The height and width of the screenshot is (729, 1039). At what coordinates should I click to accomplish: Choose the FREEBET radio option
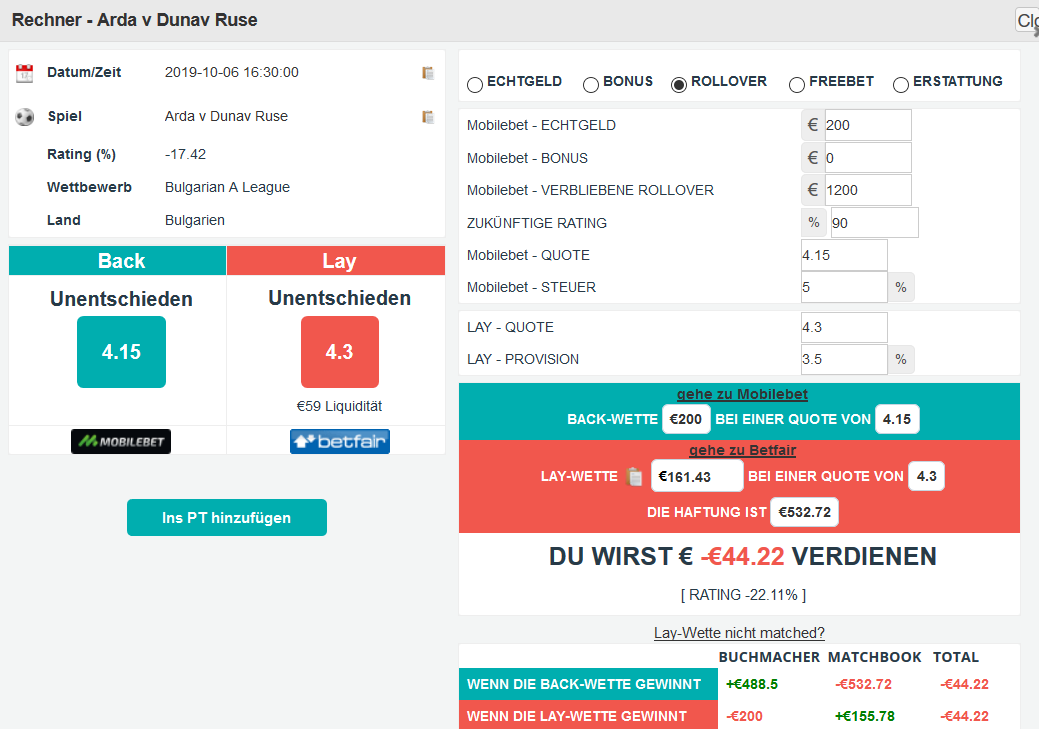click(x=797, y=85)
